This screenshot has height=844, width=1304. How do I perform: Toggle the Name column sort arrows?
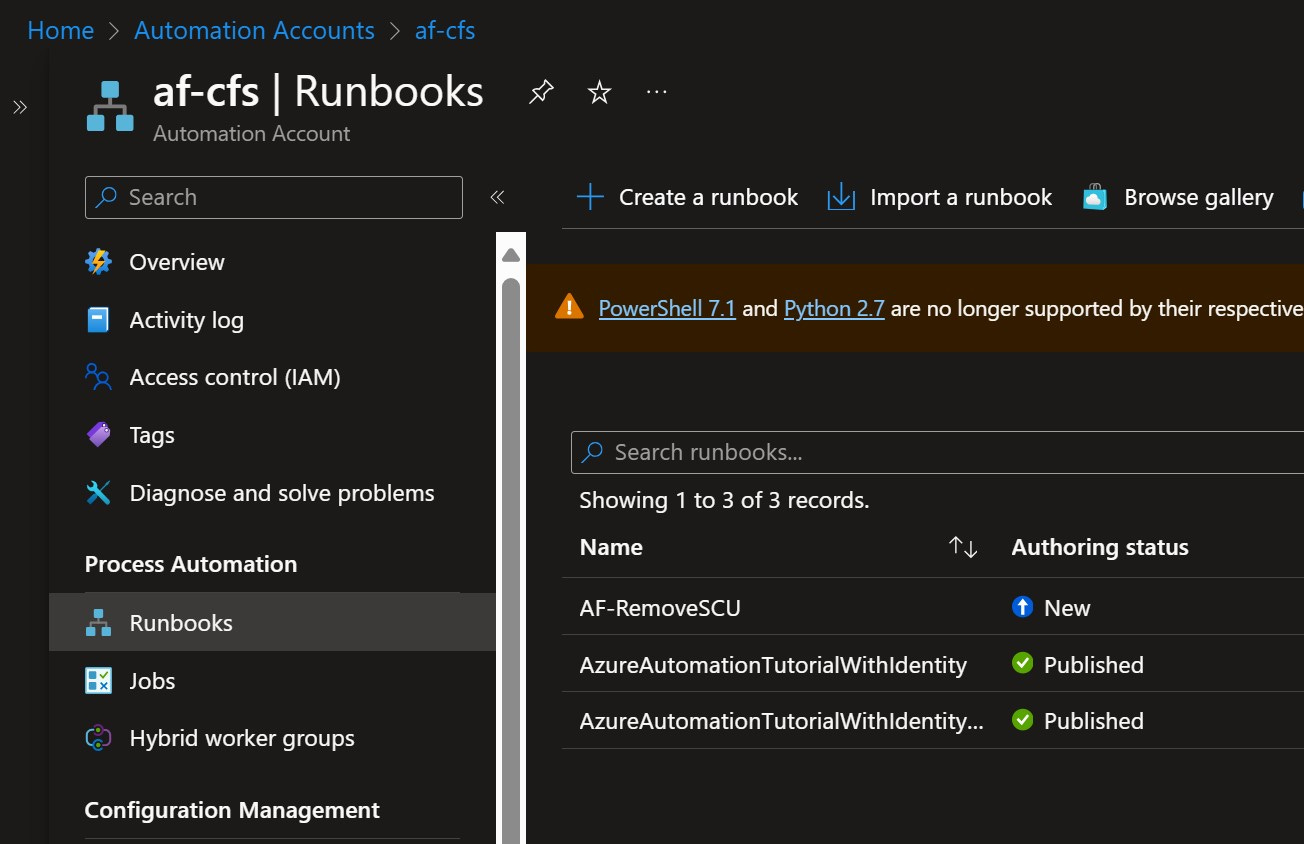[x=963, y=547]
